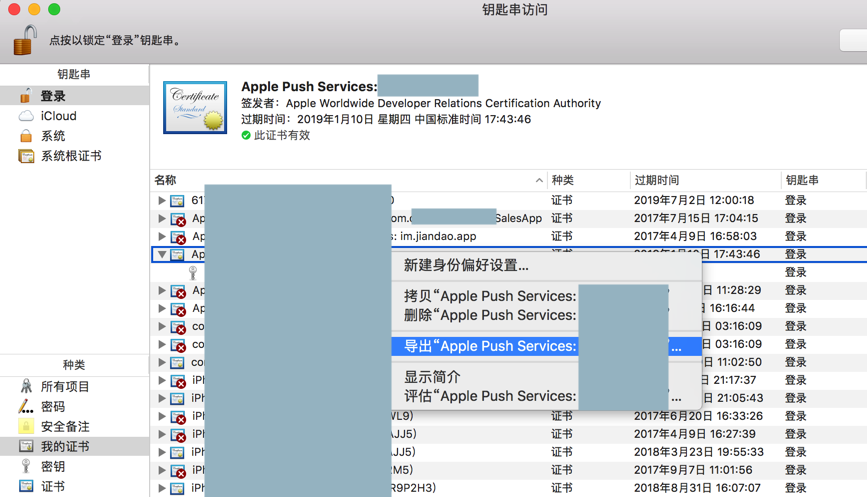
Task: Show the 证书 category
Action: click(74, 486)
